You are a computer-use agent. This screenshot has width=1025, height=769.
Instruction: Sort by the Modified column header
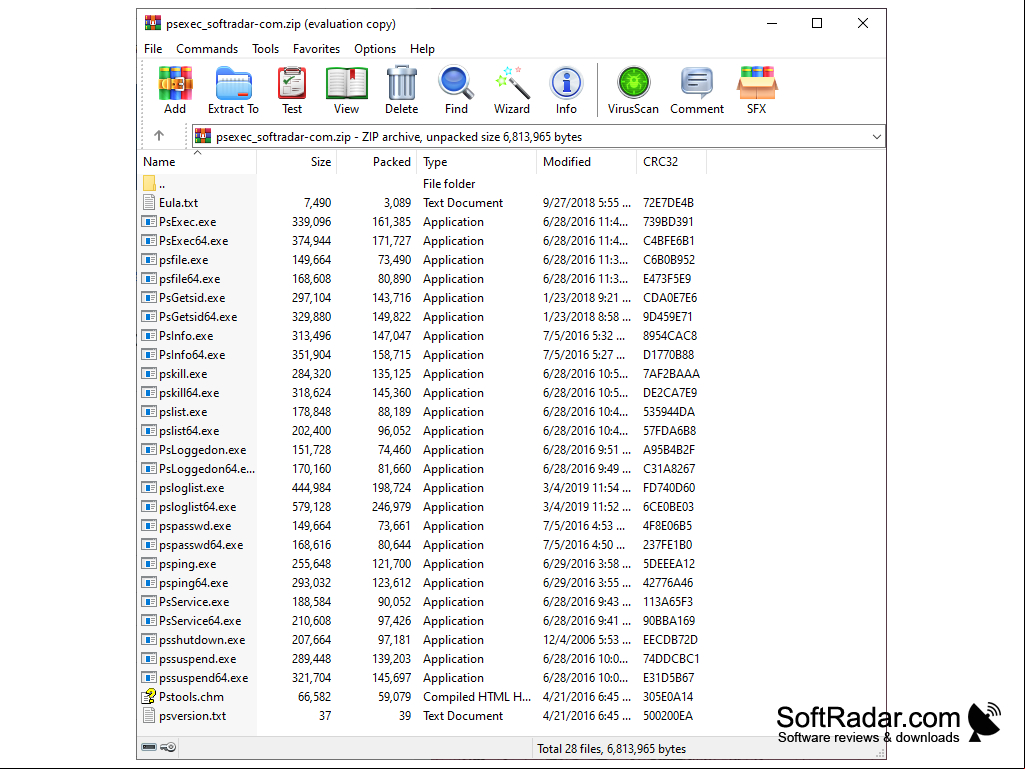point(586,162)
